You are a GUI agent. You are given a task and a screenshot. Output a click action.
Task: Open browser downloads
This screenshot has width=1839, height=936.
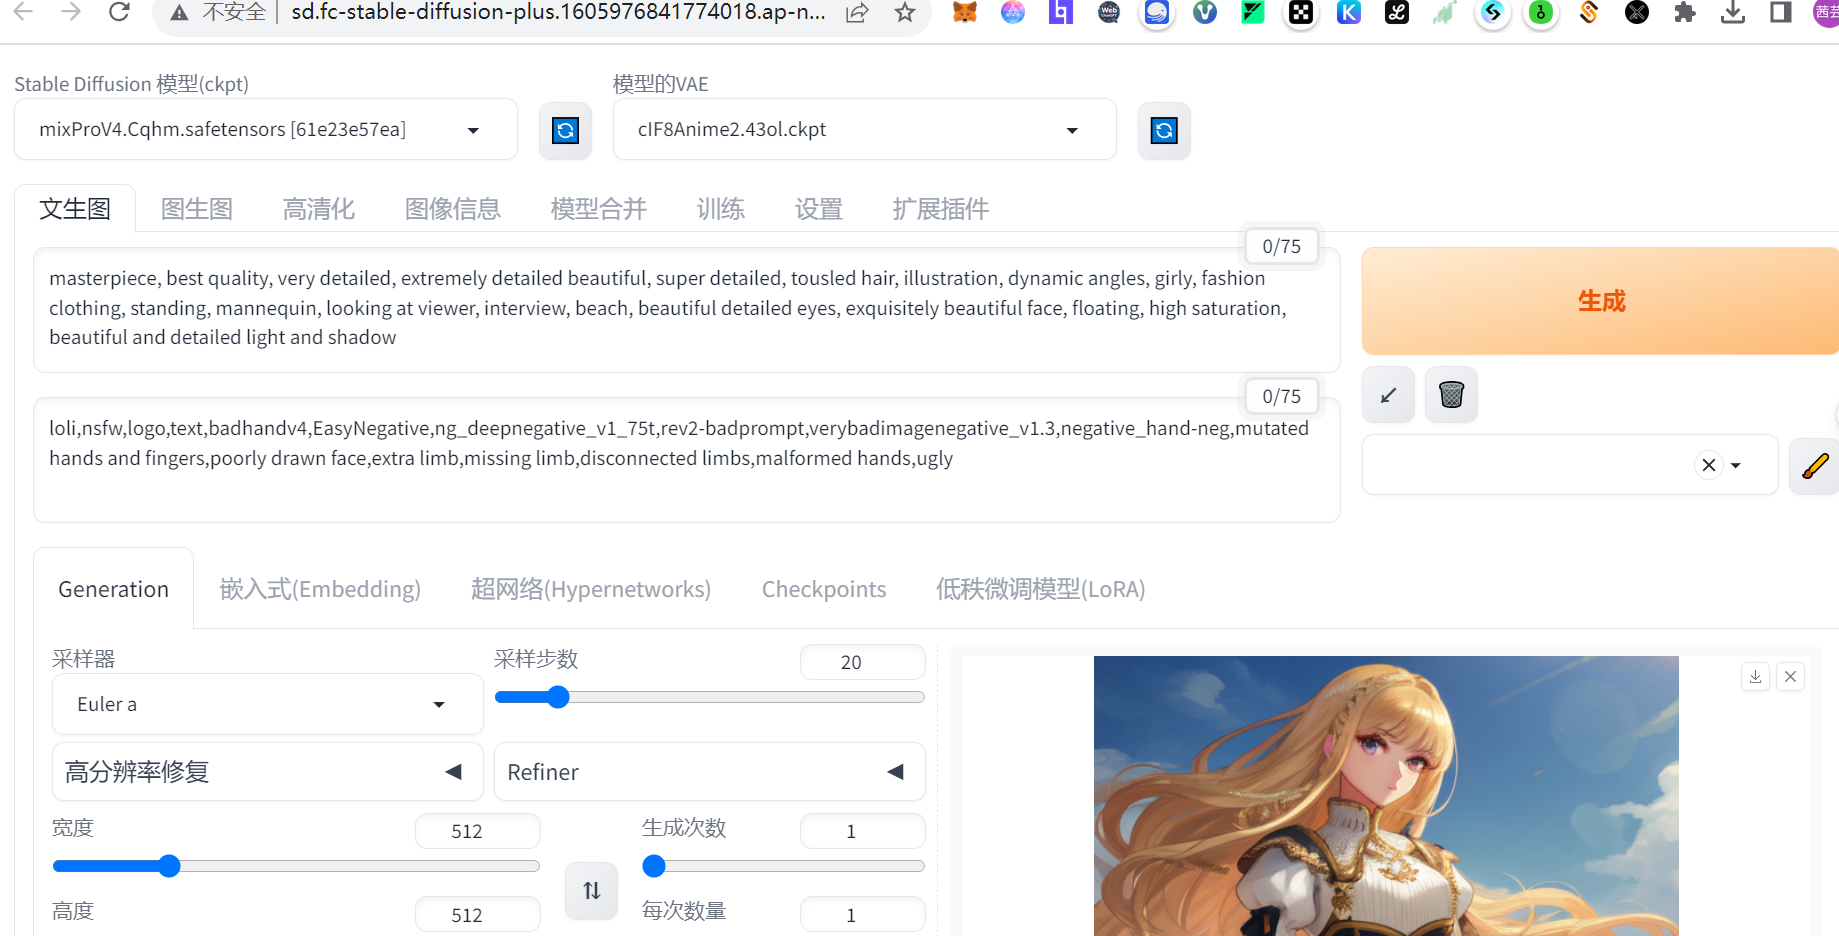coord(1733,13)
